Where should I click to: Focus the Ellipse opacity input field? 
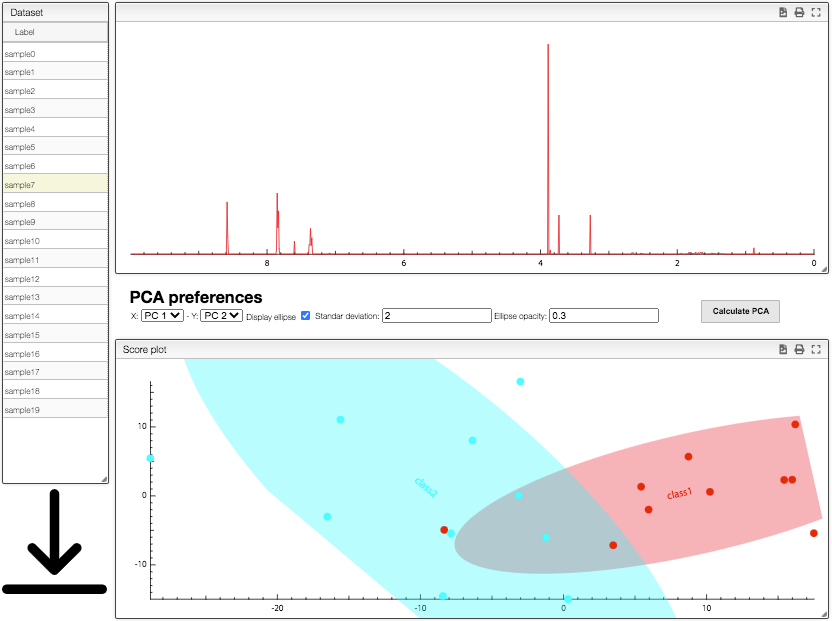(x=604, y=315)
